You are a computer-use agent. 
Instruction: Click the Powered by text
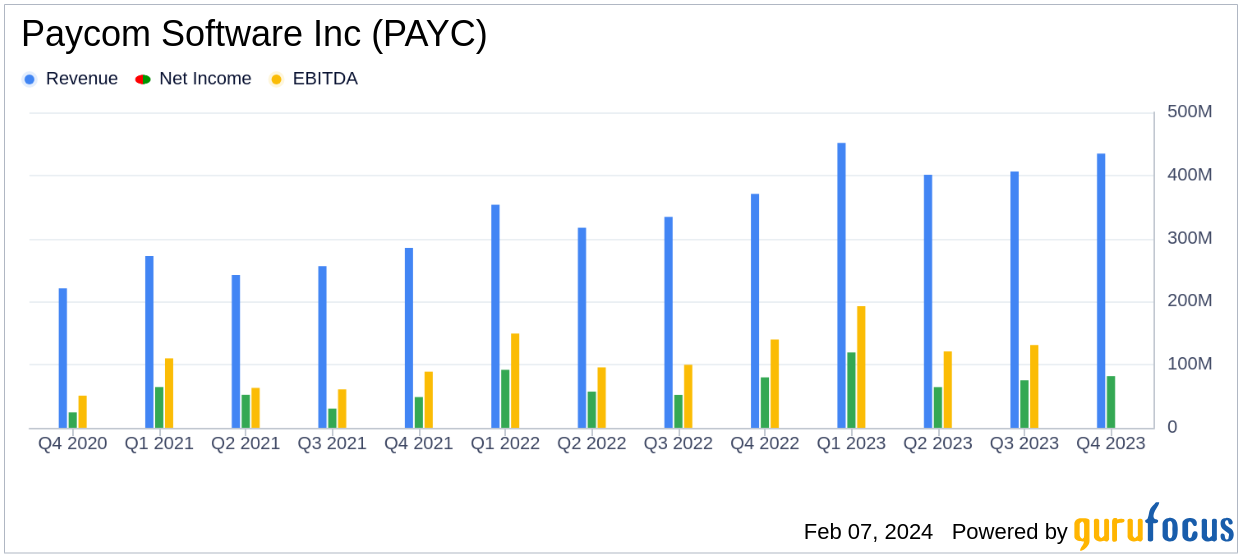coord(1009,531)
